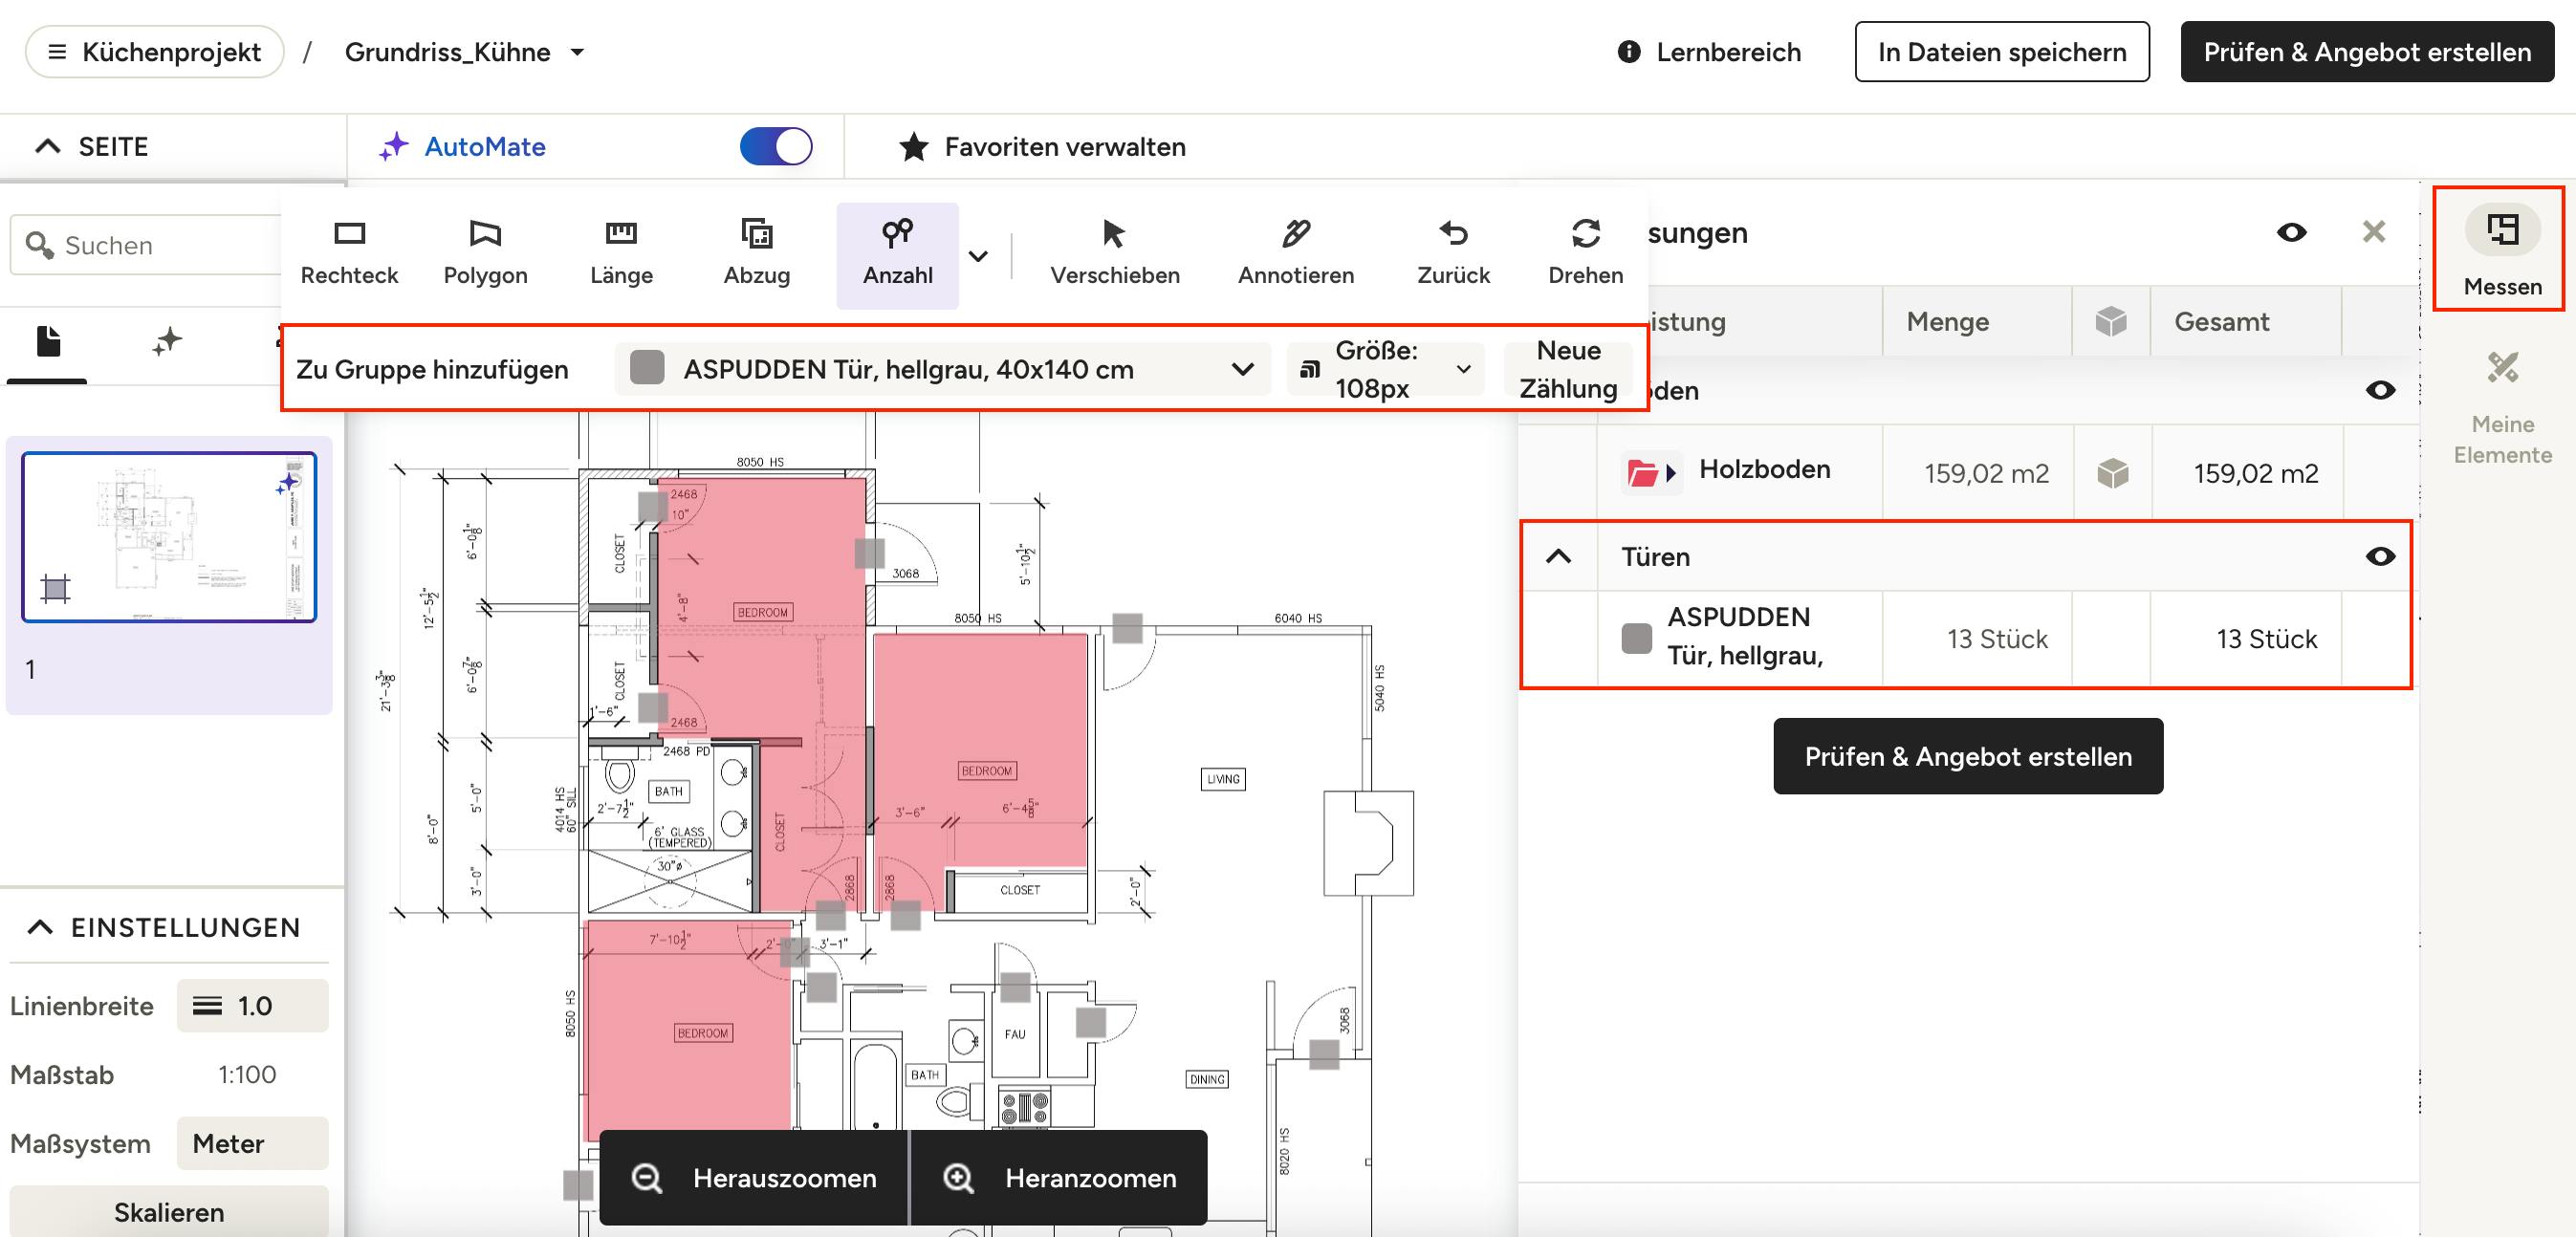Click the sparkle badge on page thumbnail
The width and height of the screenshot is (2576, 1237).
coord(288,483)
